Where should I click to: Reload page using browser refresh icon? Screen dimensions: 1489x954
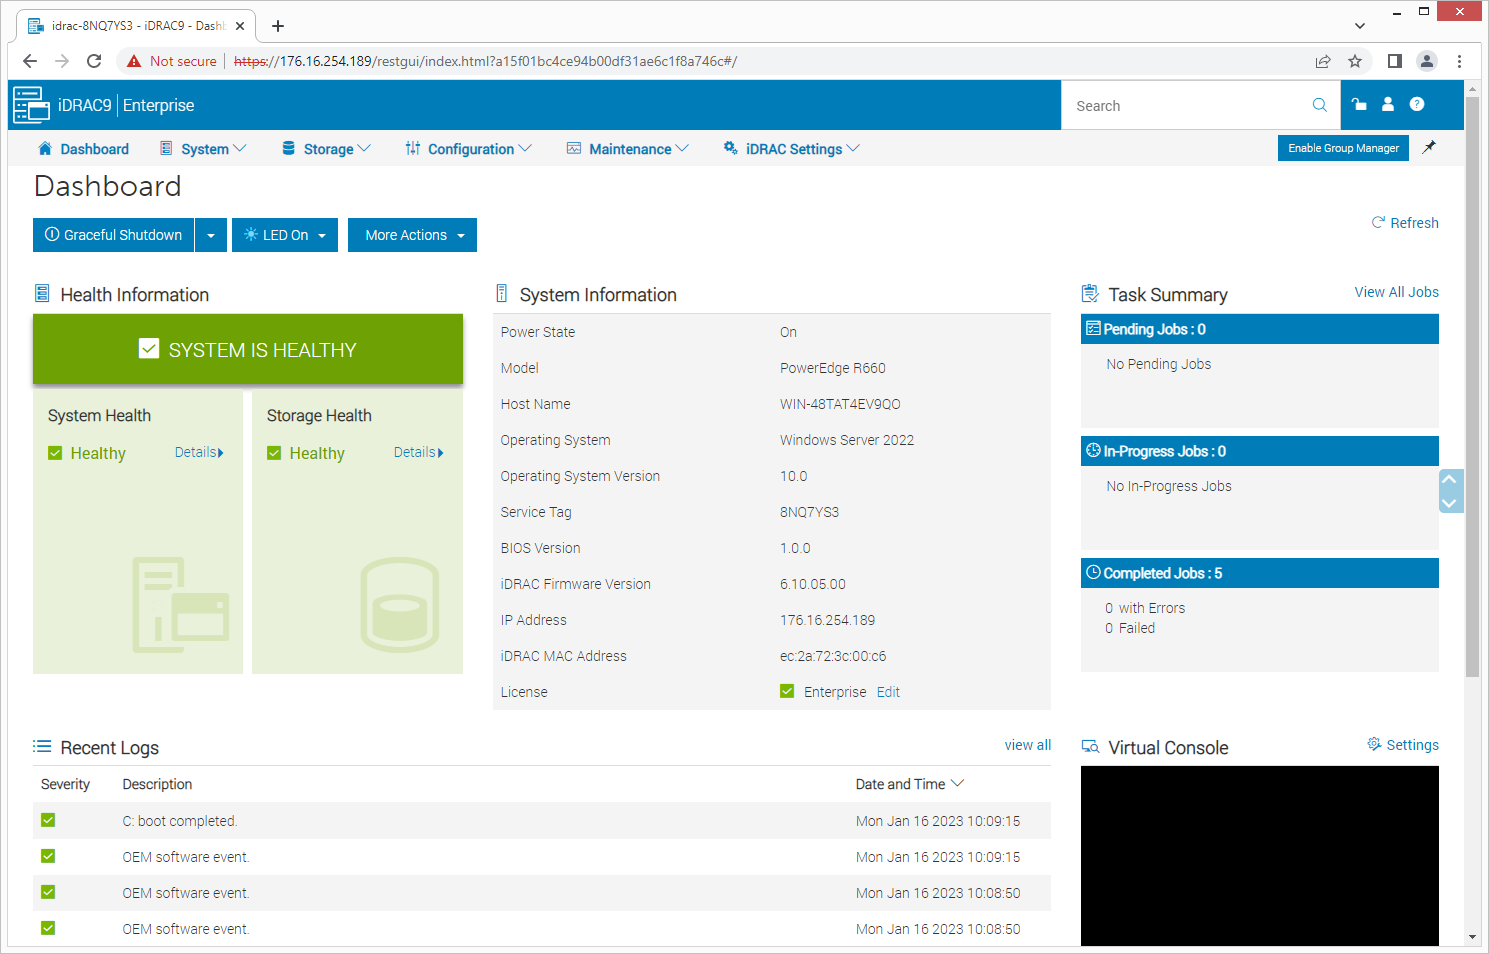tap(94, 61)
